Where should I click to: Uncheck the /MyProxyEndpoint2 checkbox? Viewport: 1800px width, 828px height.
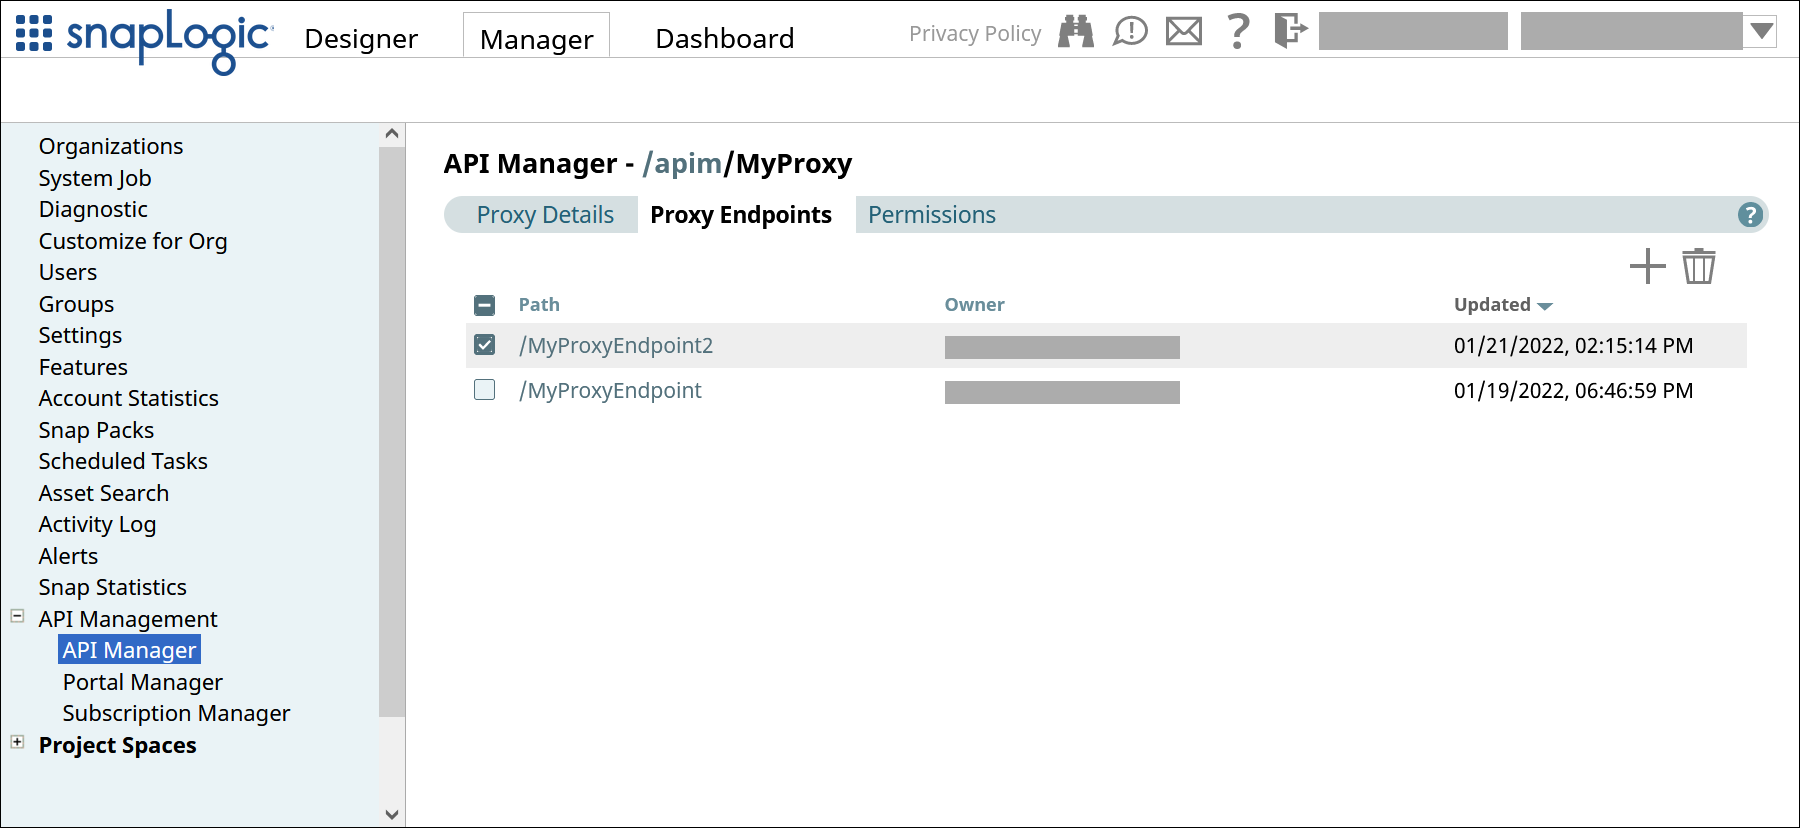click(x=484, y=345)
